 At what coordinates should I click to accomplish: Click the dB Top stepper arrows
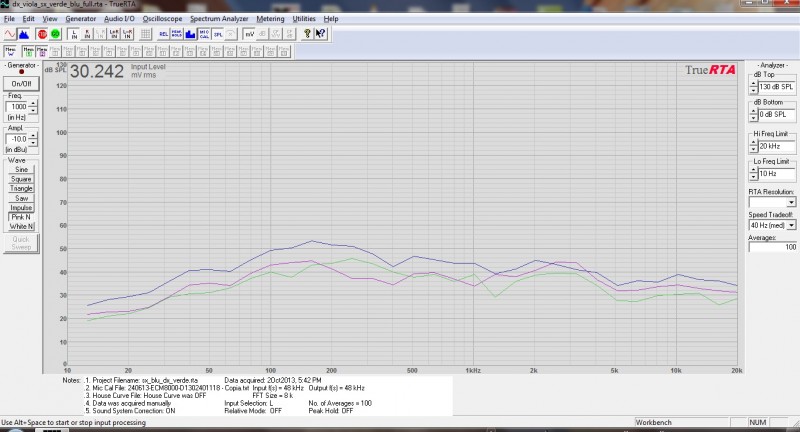[754, 87]
